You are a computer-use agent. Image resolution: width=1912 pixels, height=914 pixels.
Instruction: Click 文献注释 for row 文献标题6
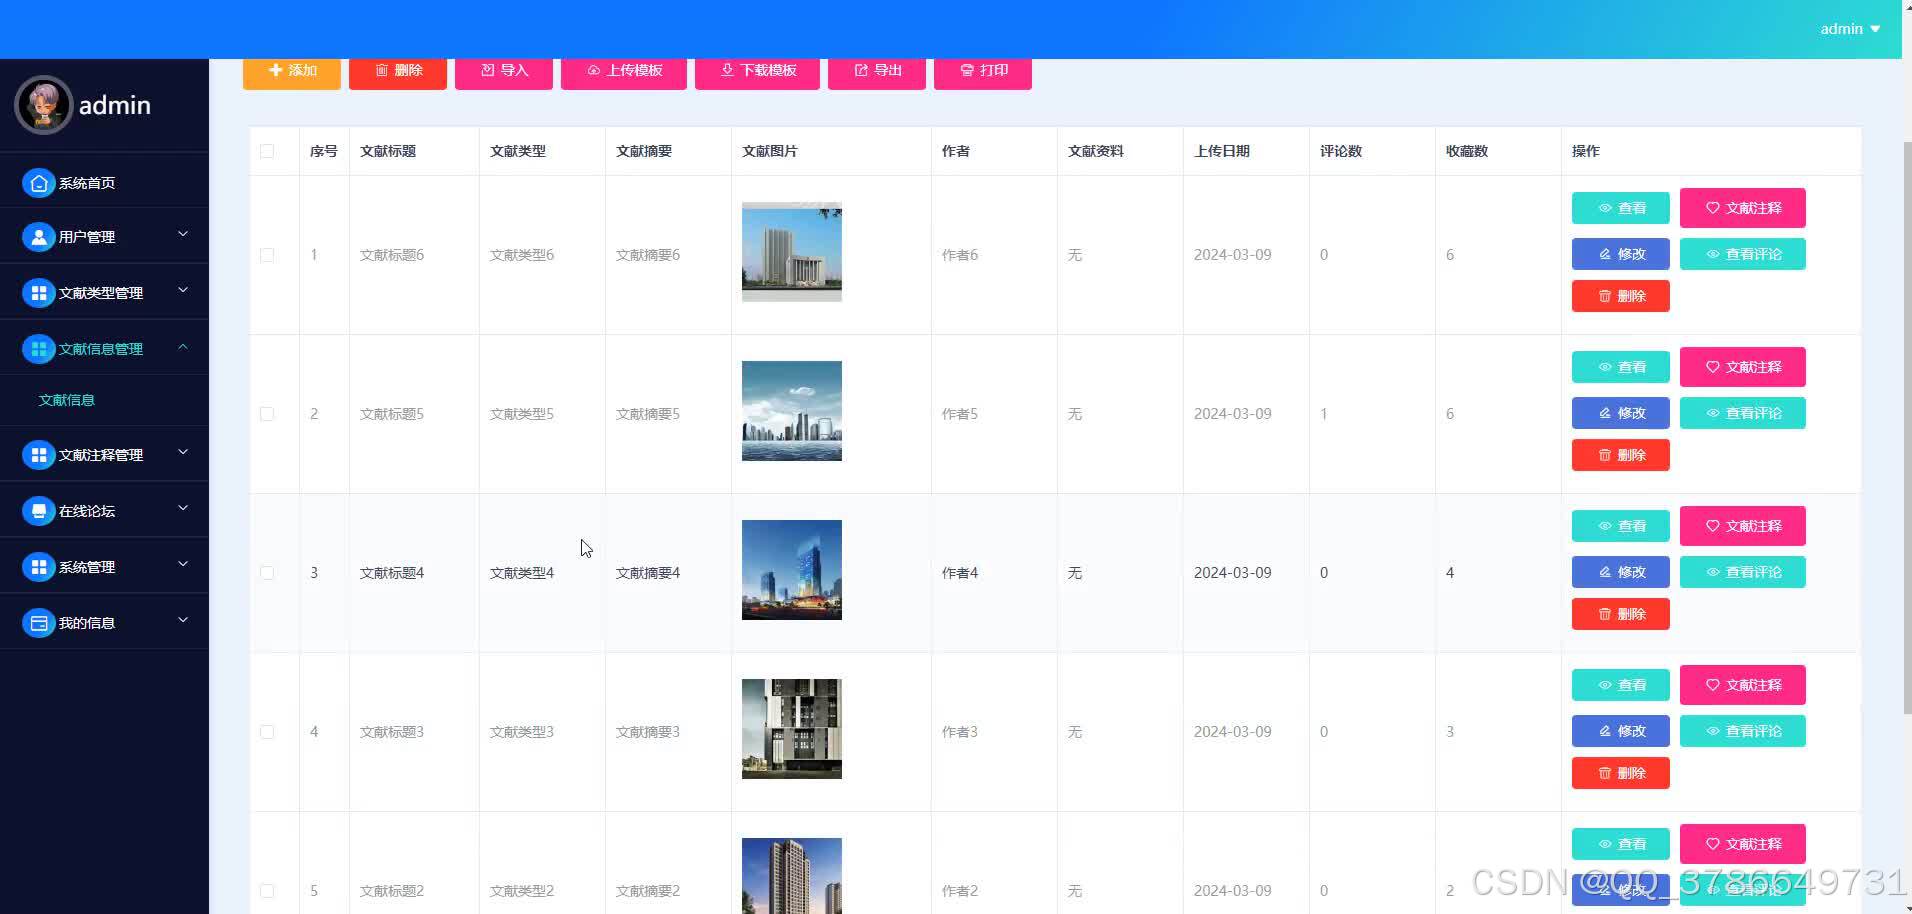pos(1743,208)
